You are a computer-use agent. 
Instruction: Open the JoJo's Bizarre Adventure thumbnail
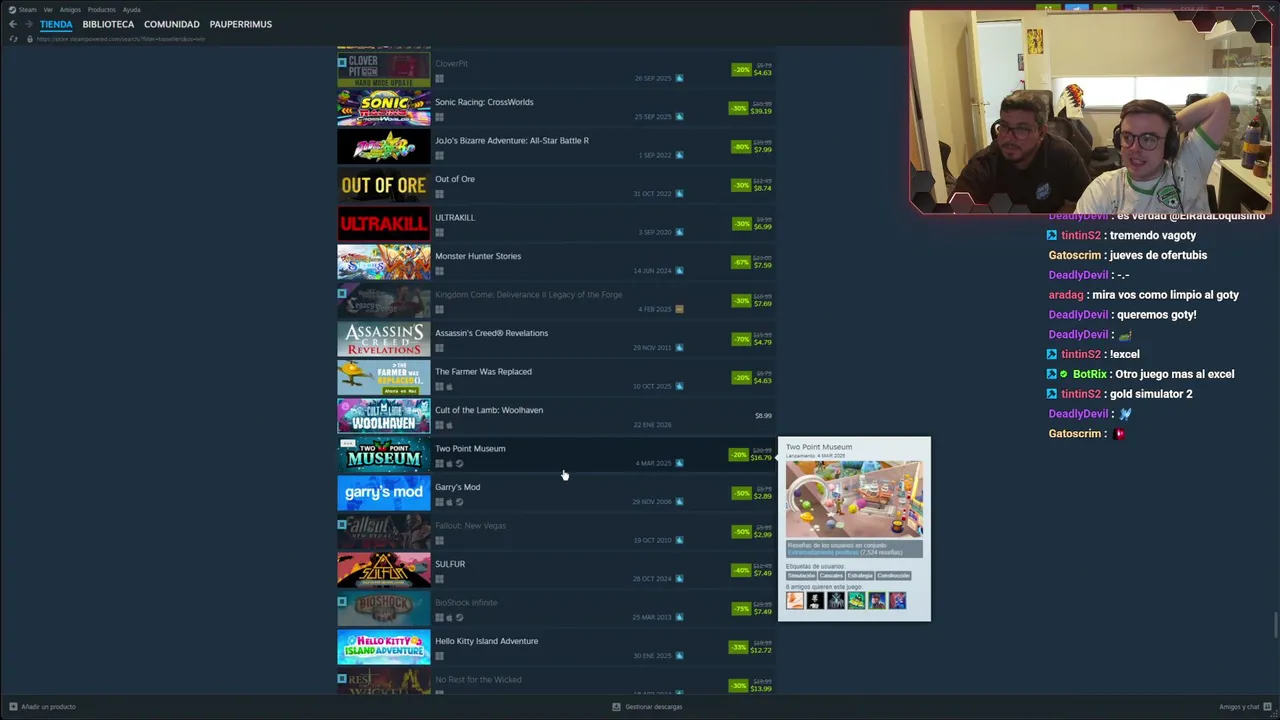[x=384, y=147]
